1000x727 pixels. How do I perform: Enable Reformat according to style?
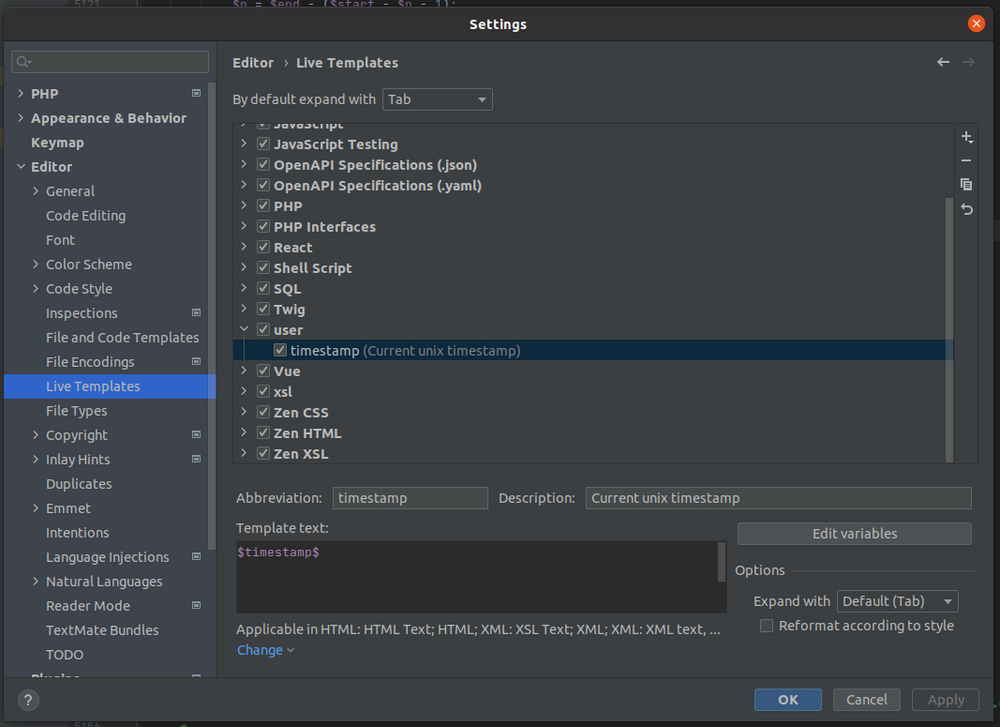[767, 626]
